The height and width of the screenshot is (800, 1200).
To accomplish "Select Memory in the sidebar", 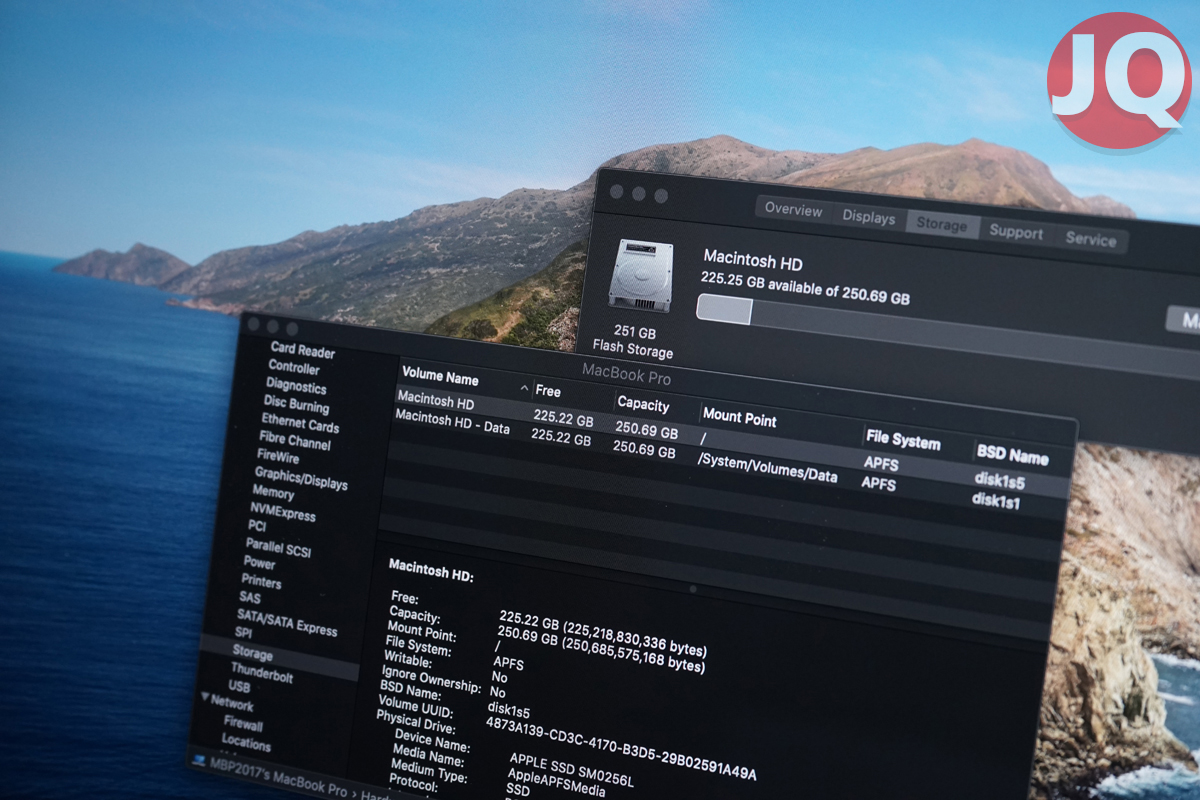I will tap(273, 492).
